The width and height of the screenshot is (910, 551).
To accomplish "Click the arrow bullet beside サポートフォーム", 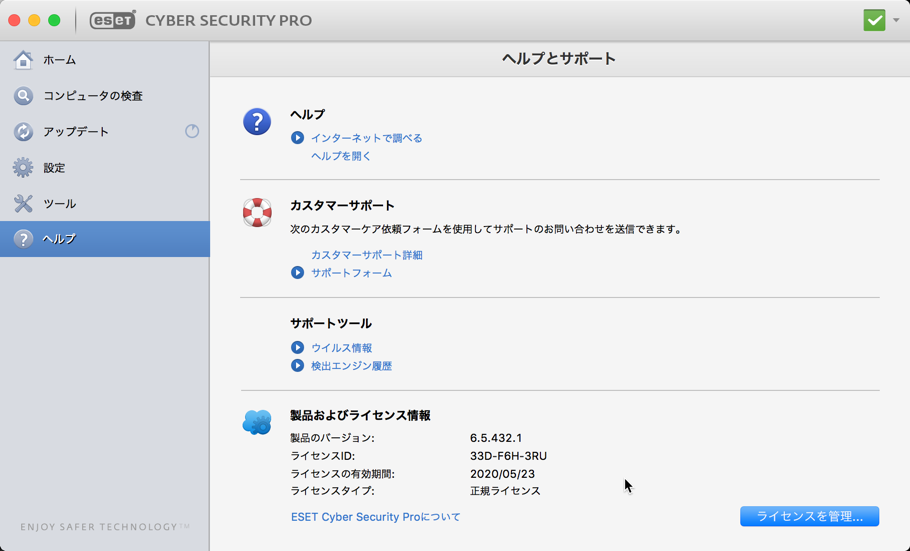I will click(x=297, y=272).
